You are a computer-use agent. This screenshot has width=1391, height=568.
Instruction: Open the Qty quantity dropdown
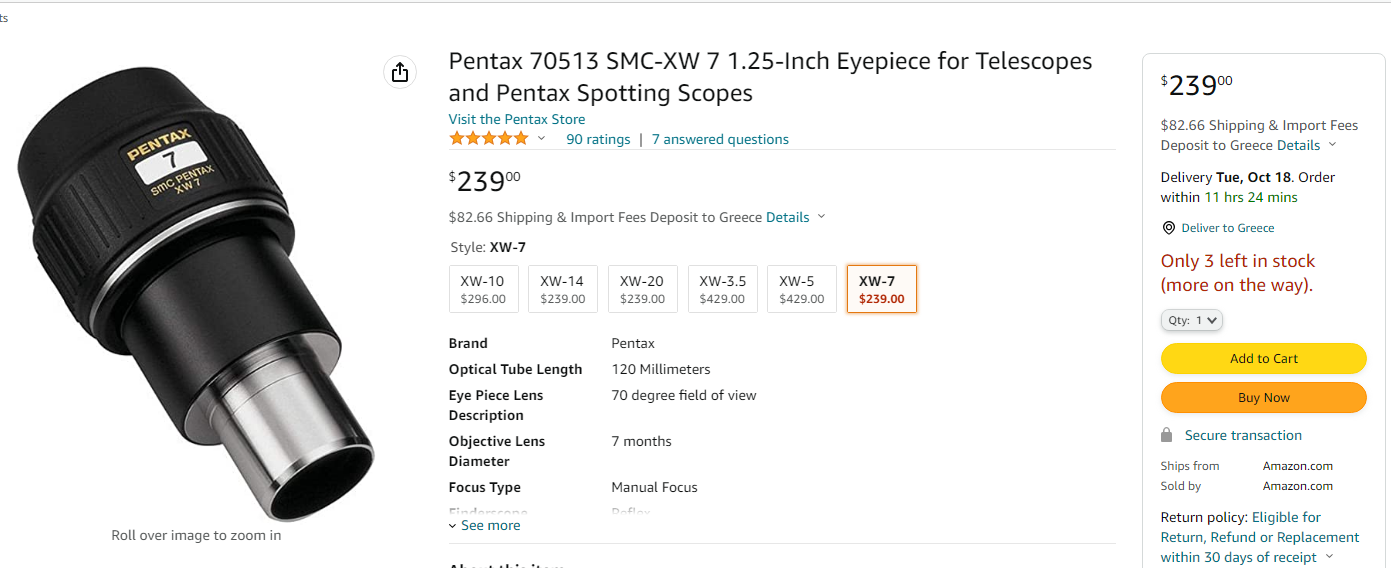click(1192, 321)
